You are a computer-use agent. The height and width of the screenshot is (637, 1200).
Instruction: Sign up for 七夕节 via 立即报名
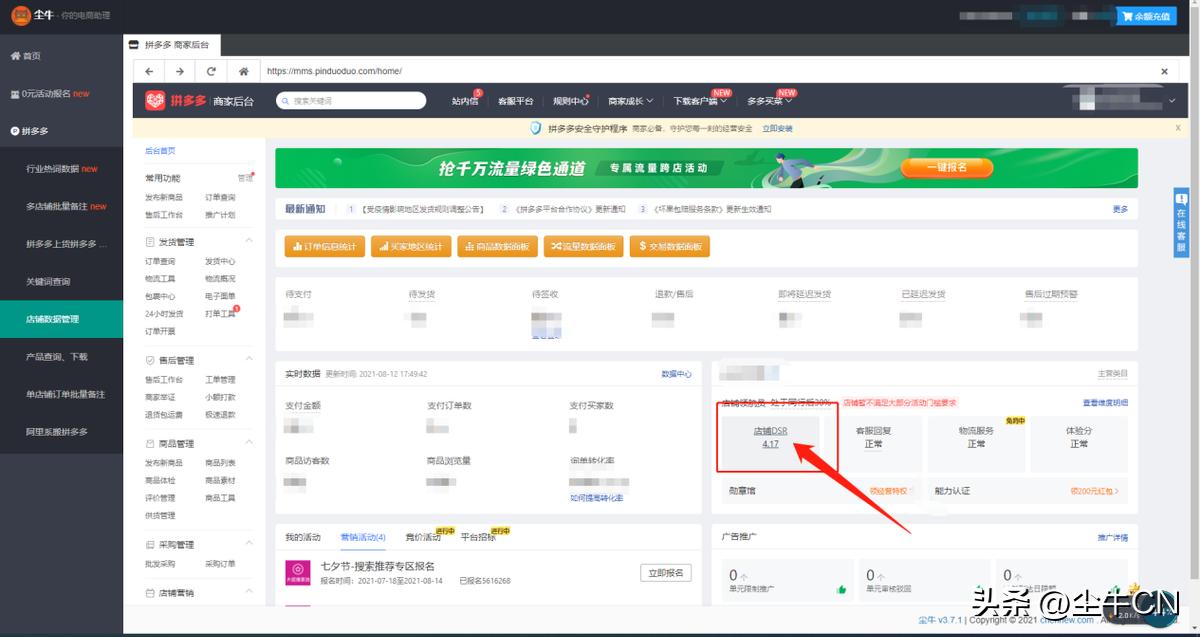[x=667, y=572]
